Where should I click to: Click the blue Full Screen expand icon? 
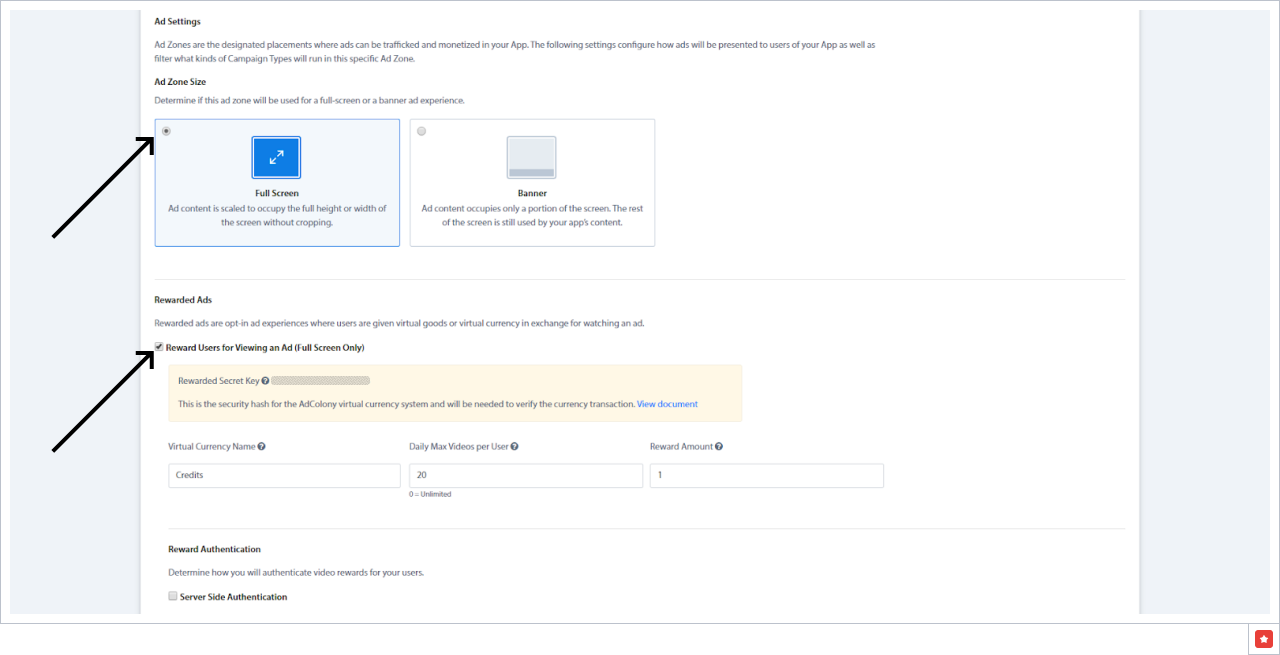click(x=276, y=157)
